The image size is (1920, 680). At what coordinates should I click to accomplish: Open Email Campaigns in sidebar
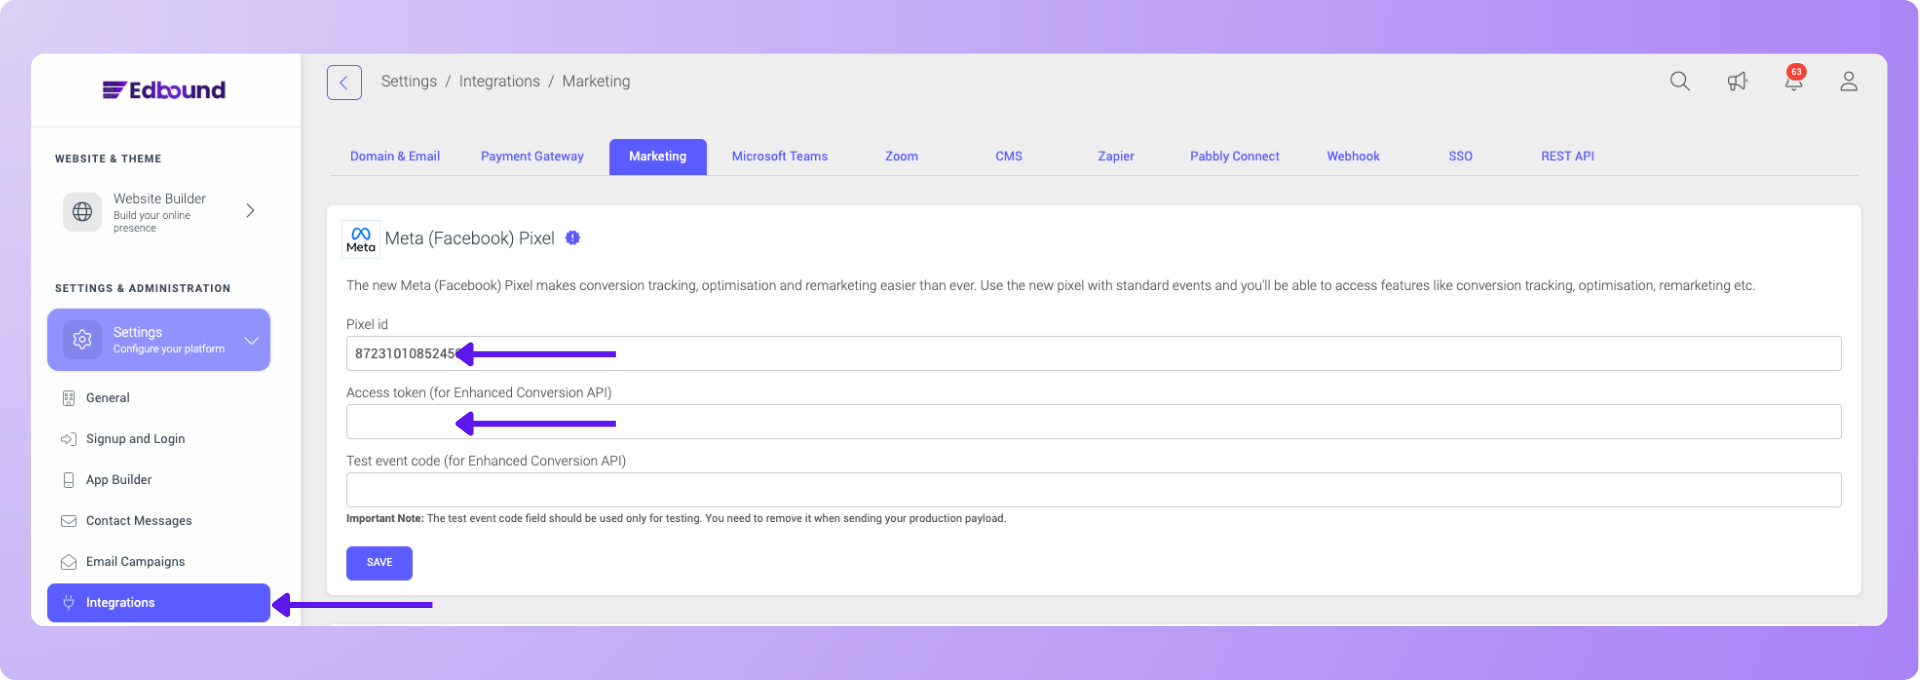click(x=135, y=562)
